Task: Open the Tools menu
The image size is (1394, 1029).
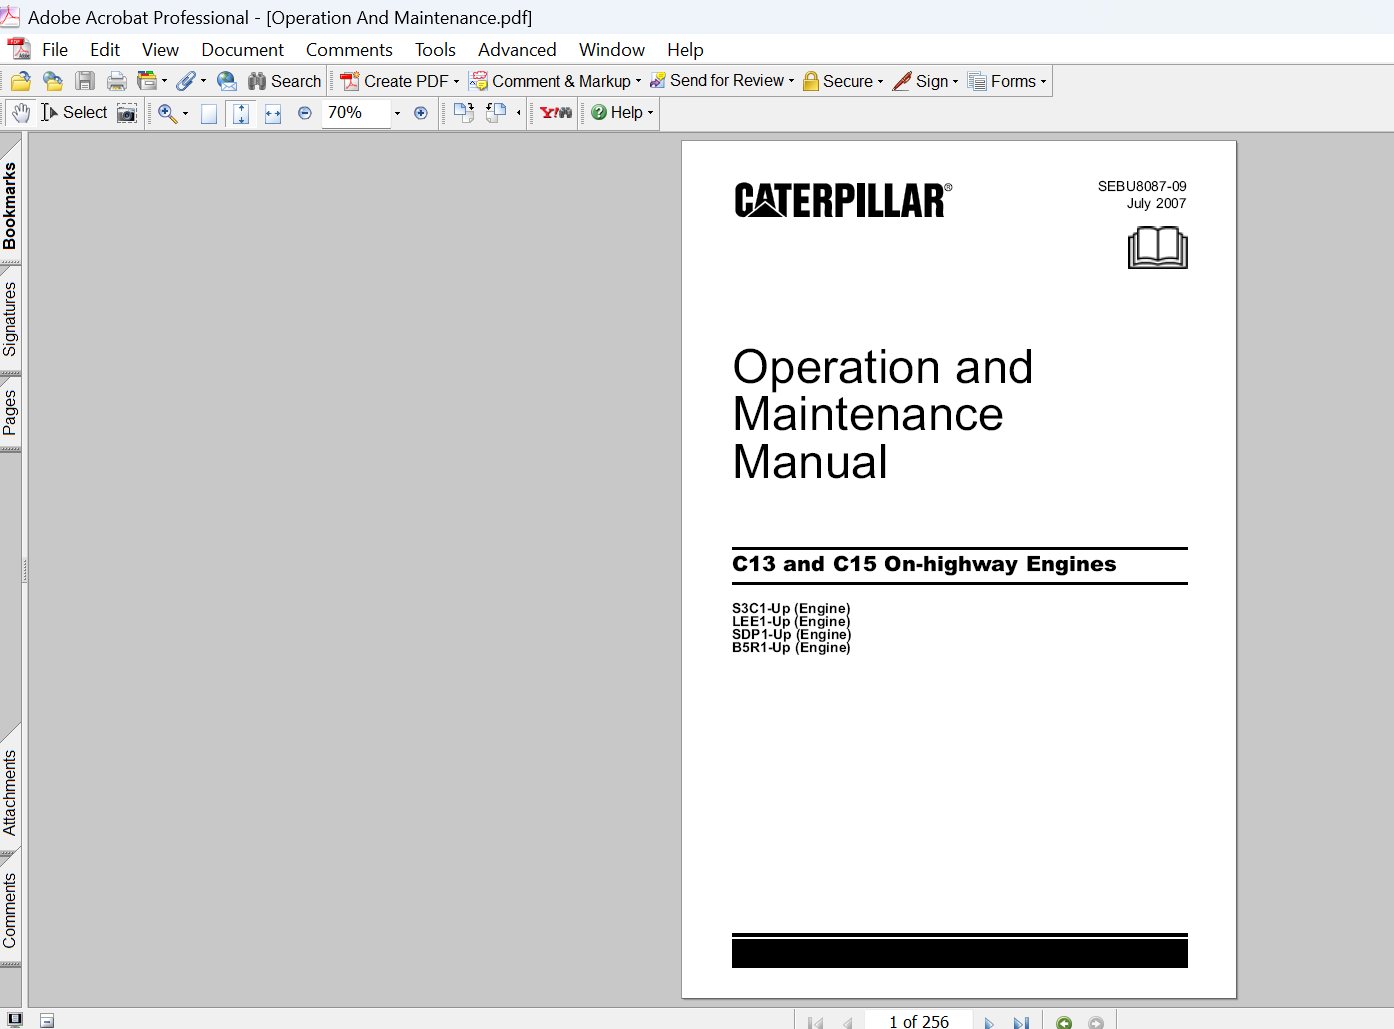Action: pos(435,50)
